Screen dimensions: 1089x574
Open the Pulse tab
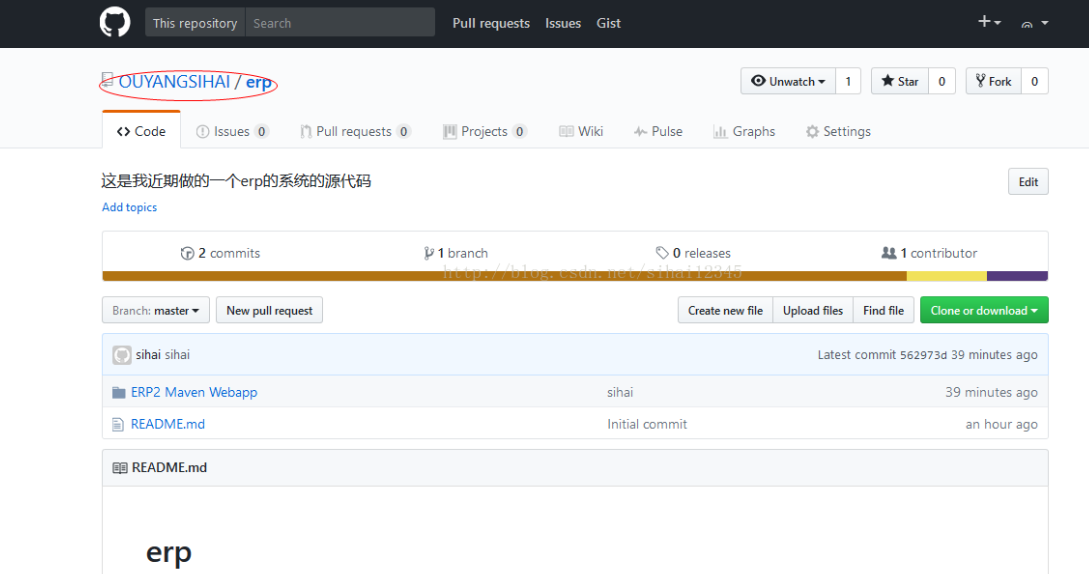[658, 131]
